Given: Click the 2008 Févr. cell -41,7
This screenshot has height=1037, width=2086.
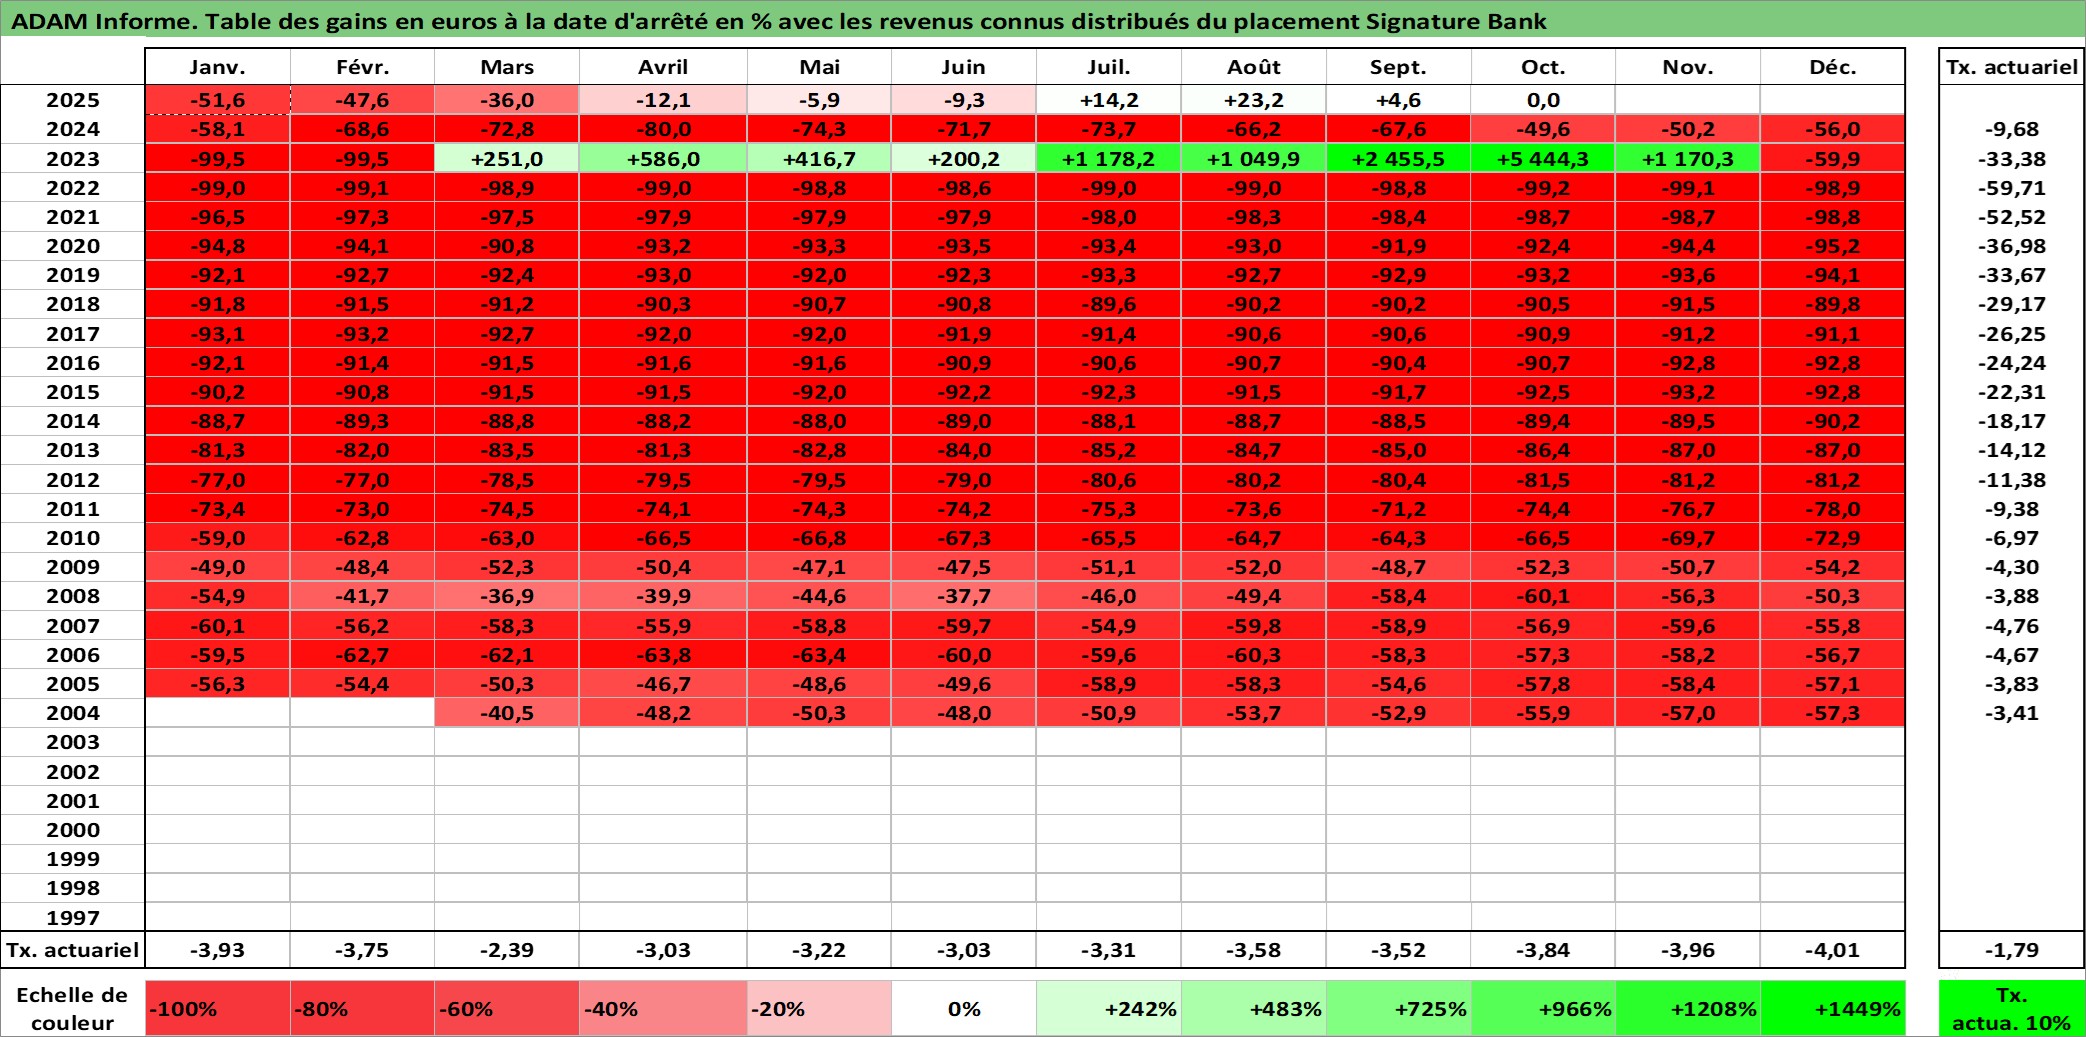Looking at the screenshot, I should coord(362,596).
